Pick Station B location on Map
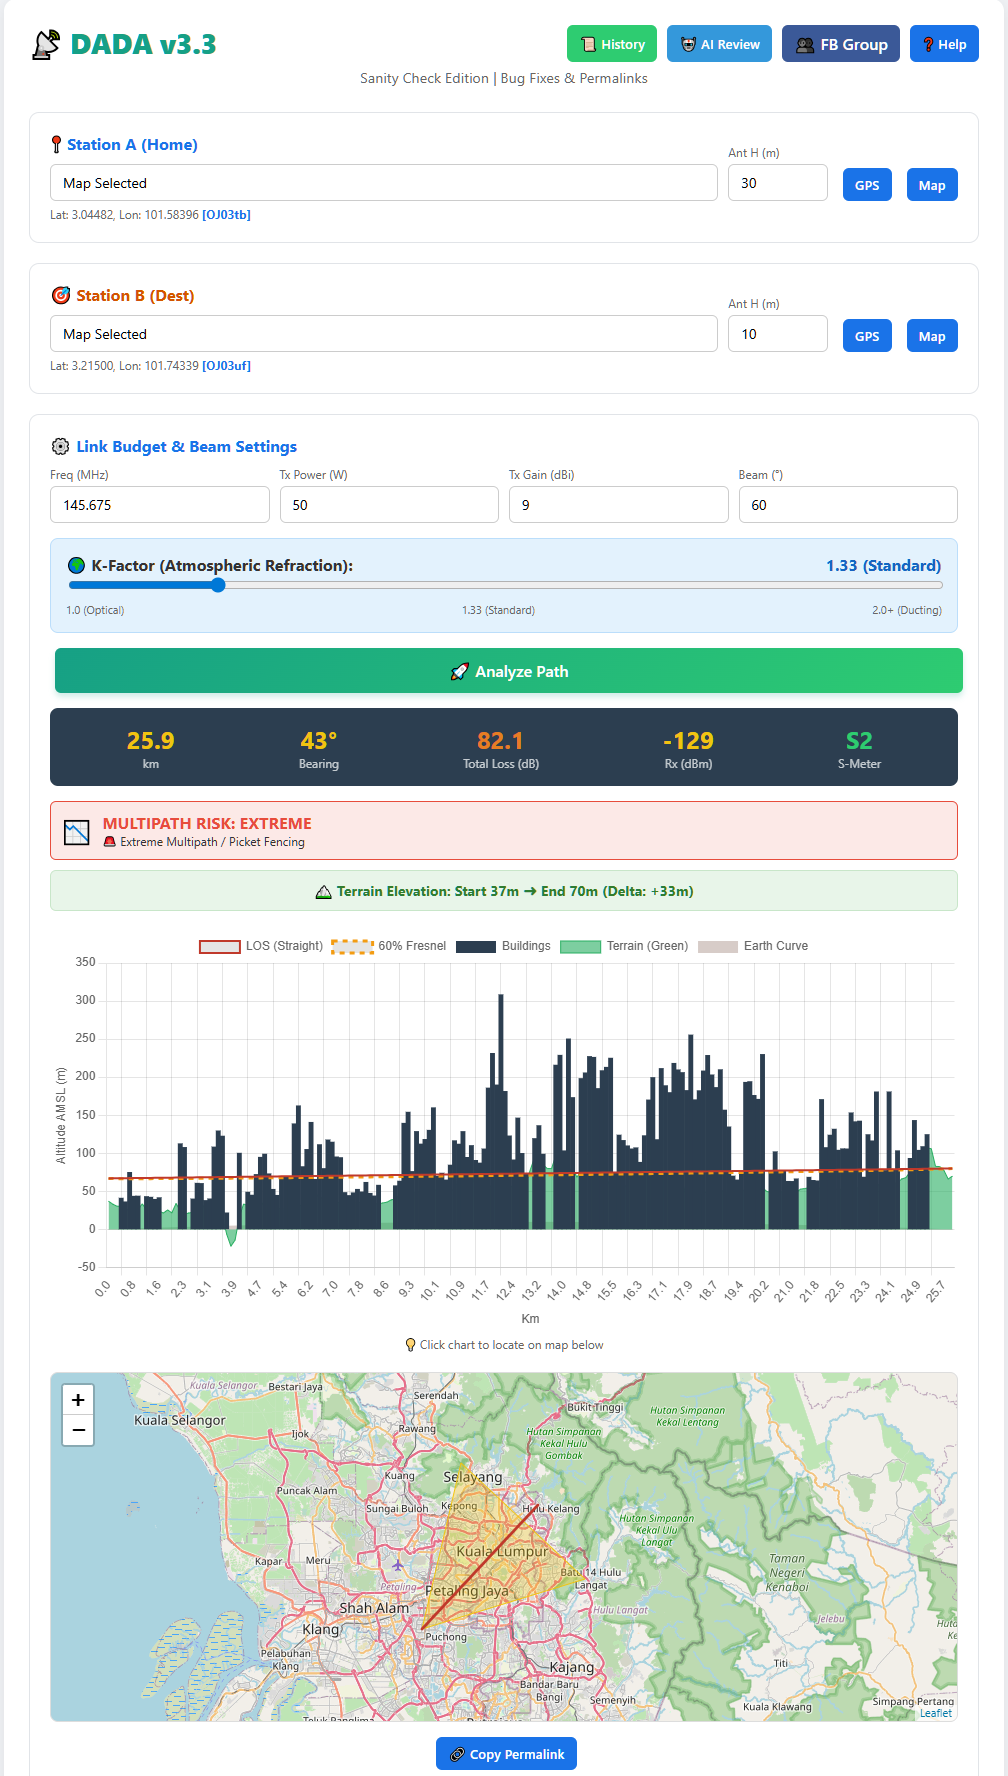The width and height of the screenshot is (1008, 1776). pyautogui.click(x=932, y=336)
